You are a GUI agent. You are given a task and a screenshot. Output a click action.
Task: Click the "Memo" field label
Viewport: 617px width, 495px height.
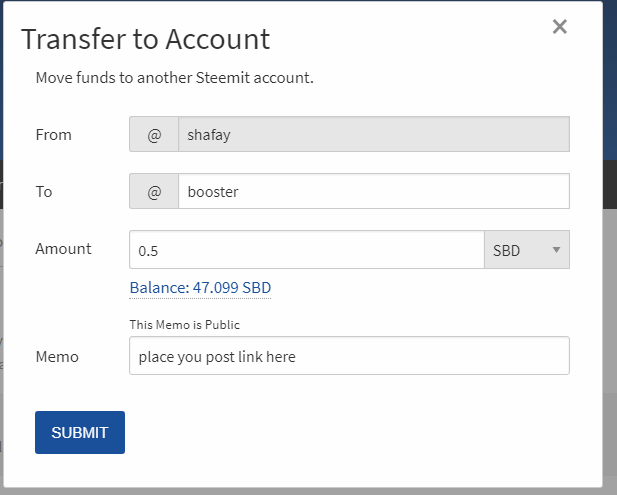[x=57, y=356]
